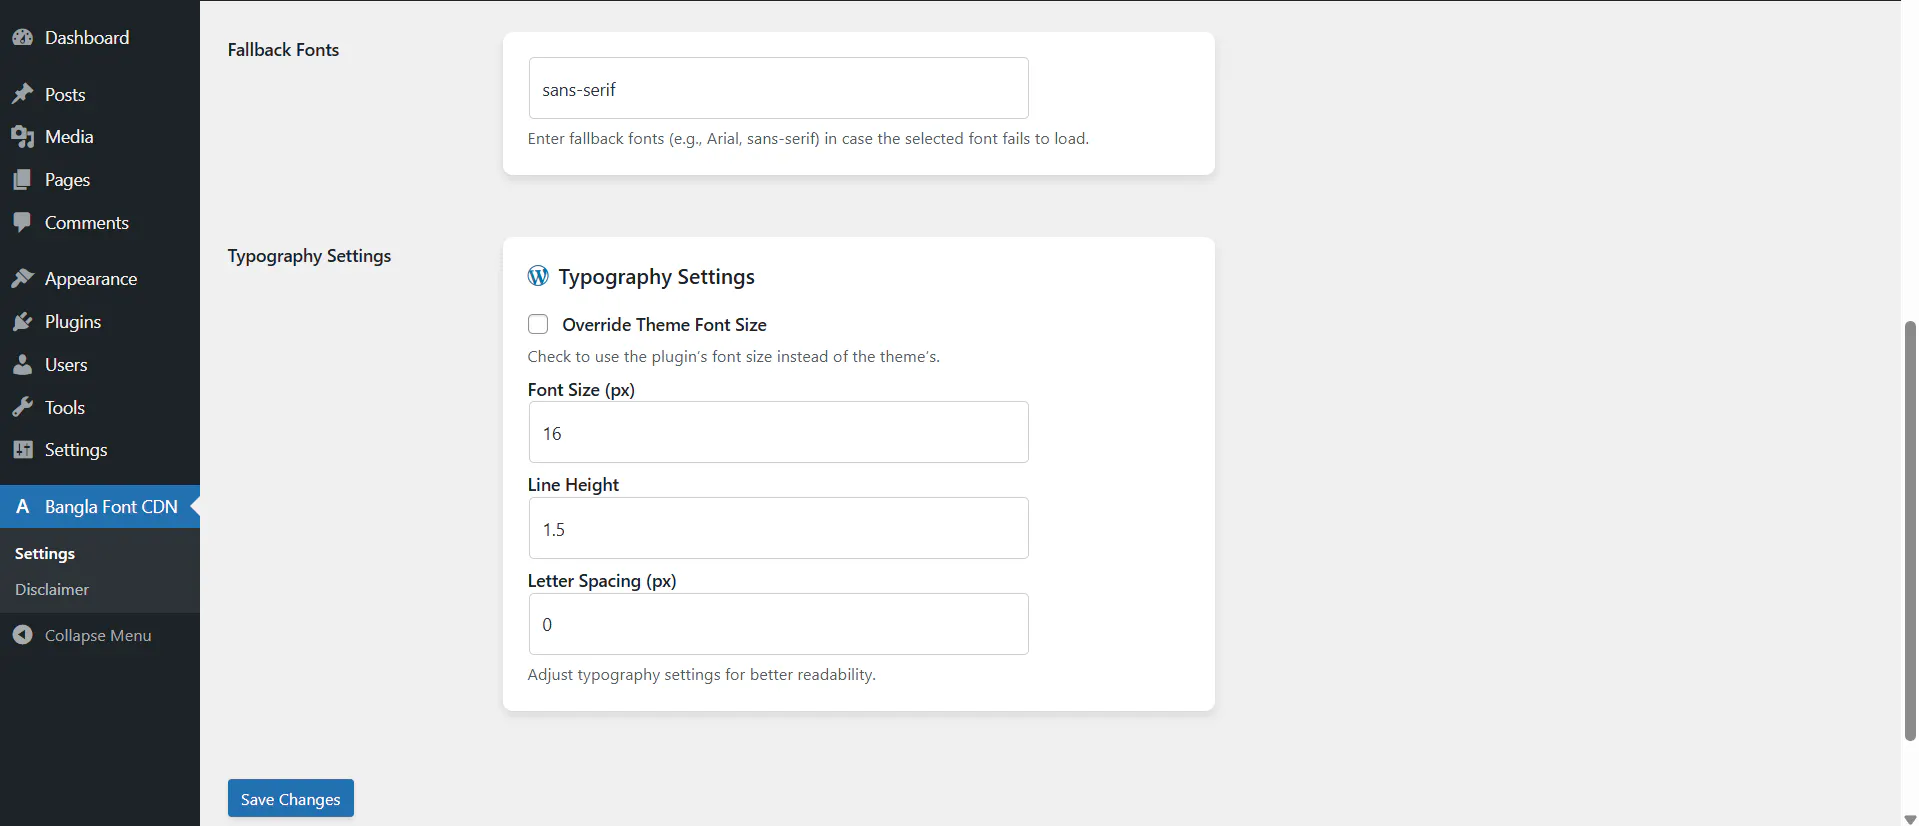
Task: Open Settings submenu under Bangla Font CDN
Action: (45, 553)
